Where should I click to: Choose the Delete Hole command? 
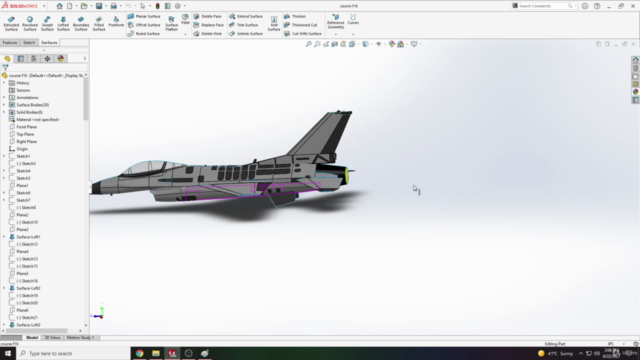(x=207, y=33)
